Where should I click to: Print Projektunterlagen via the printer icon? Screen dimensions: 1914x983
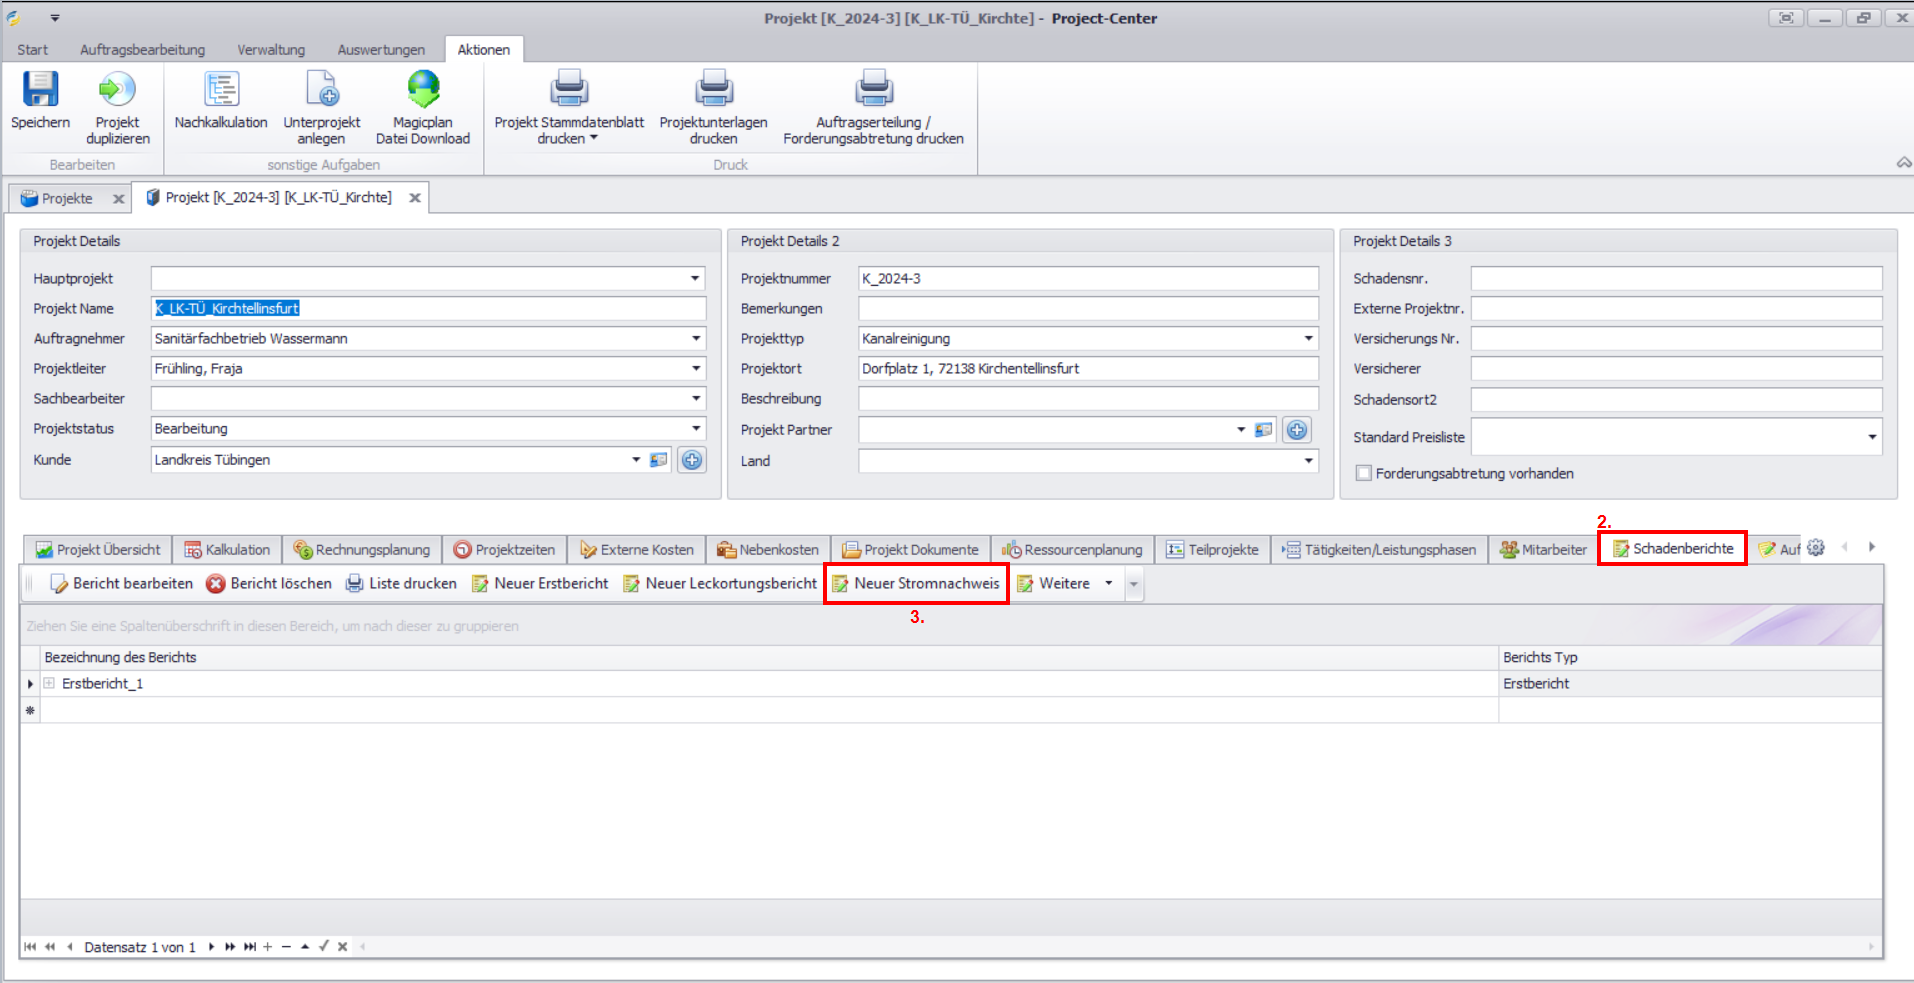click(x=713, y=89)
